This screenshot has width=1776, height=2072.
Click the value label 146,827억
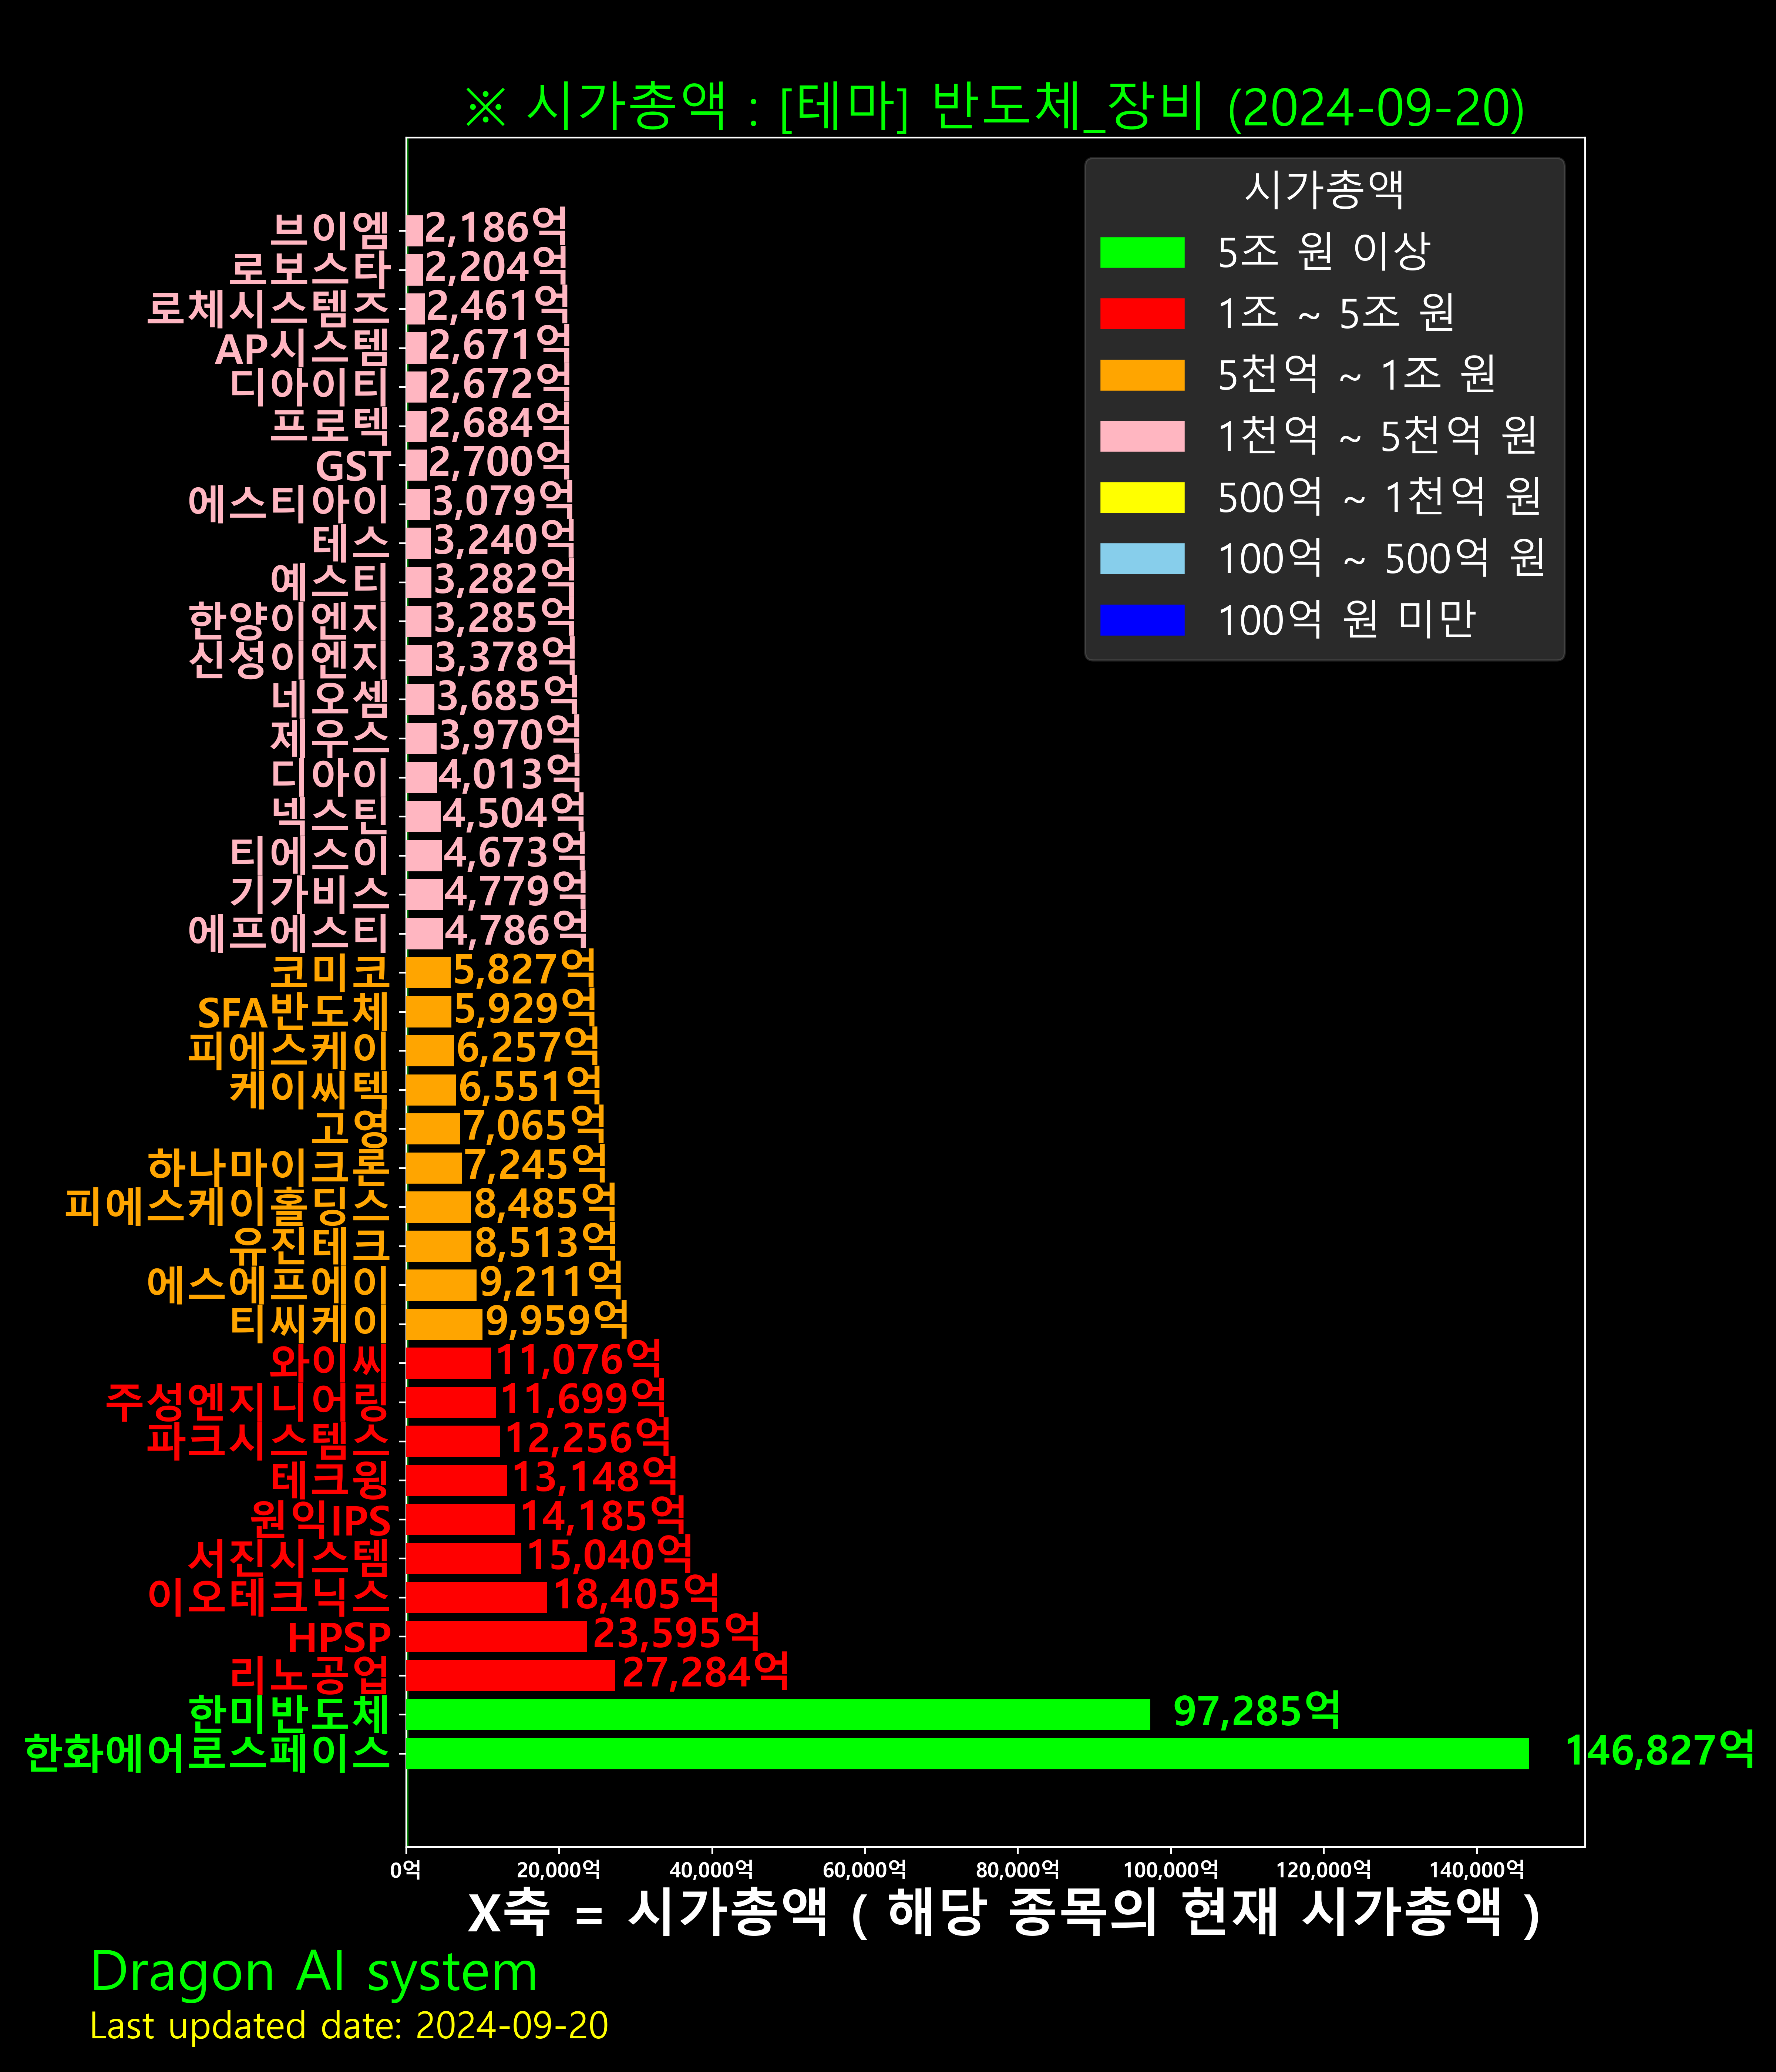coord(1659,1751)
